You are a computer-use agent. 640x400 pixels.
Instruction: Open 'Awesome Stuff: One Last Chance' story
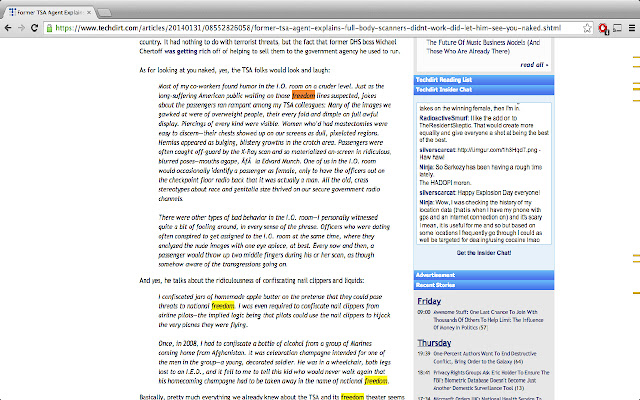[x=488, y=320]
